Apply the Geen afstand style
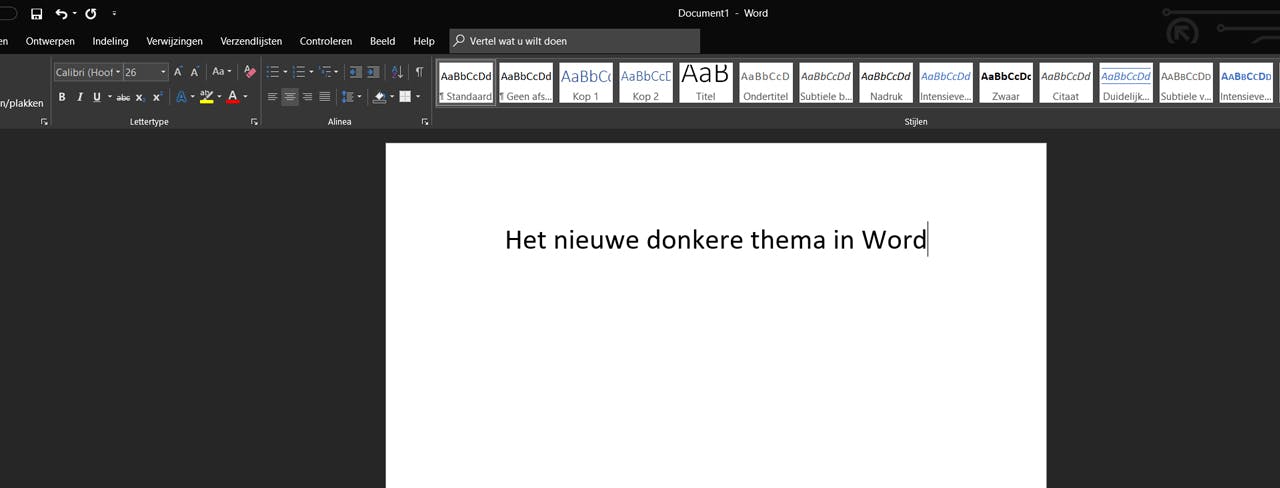This screenshot has width=1280, height=488. pos(526,83)
